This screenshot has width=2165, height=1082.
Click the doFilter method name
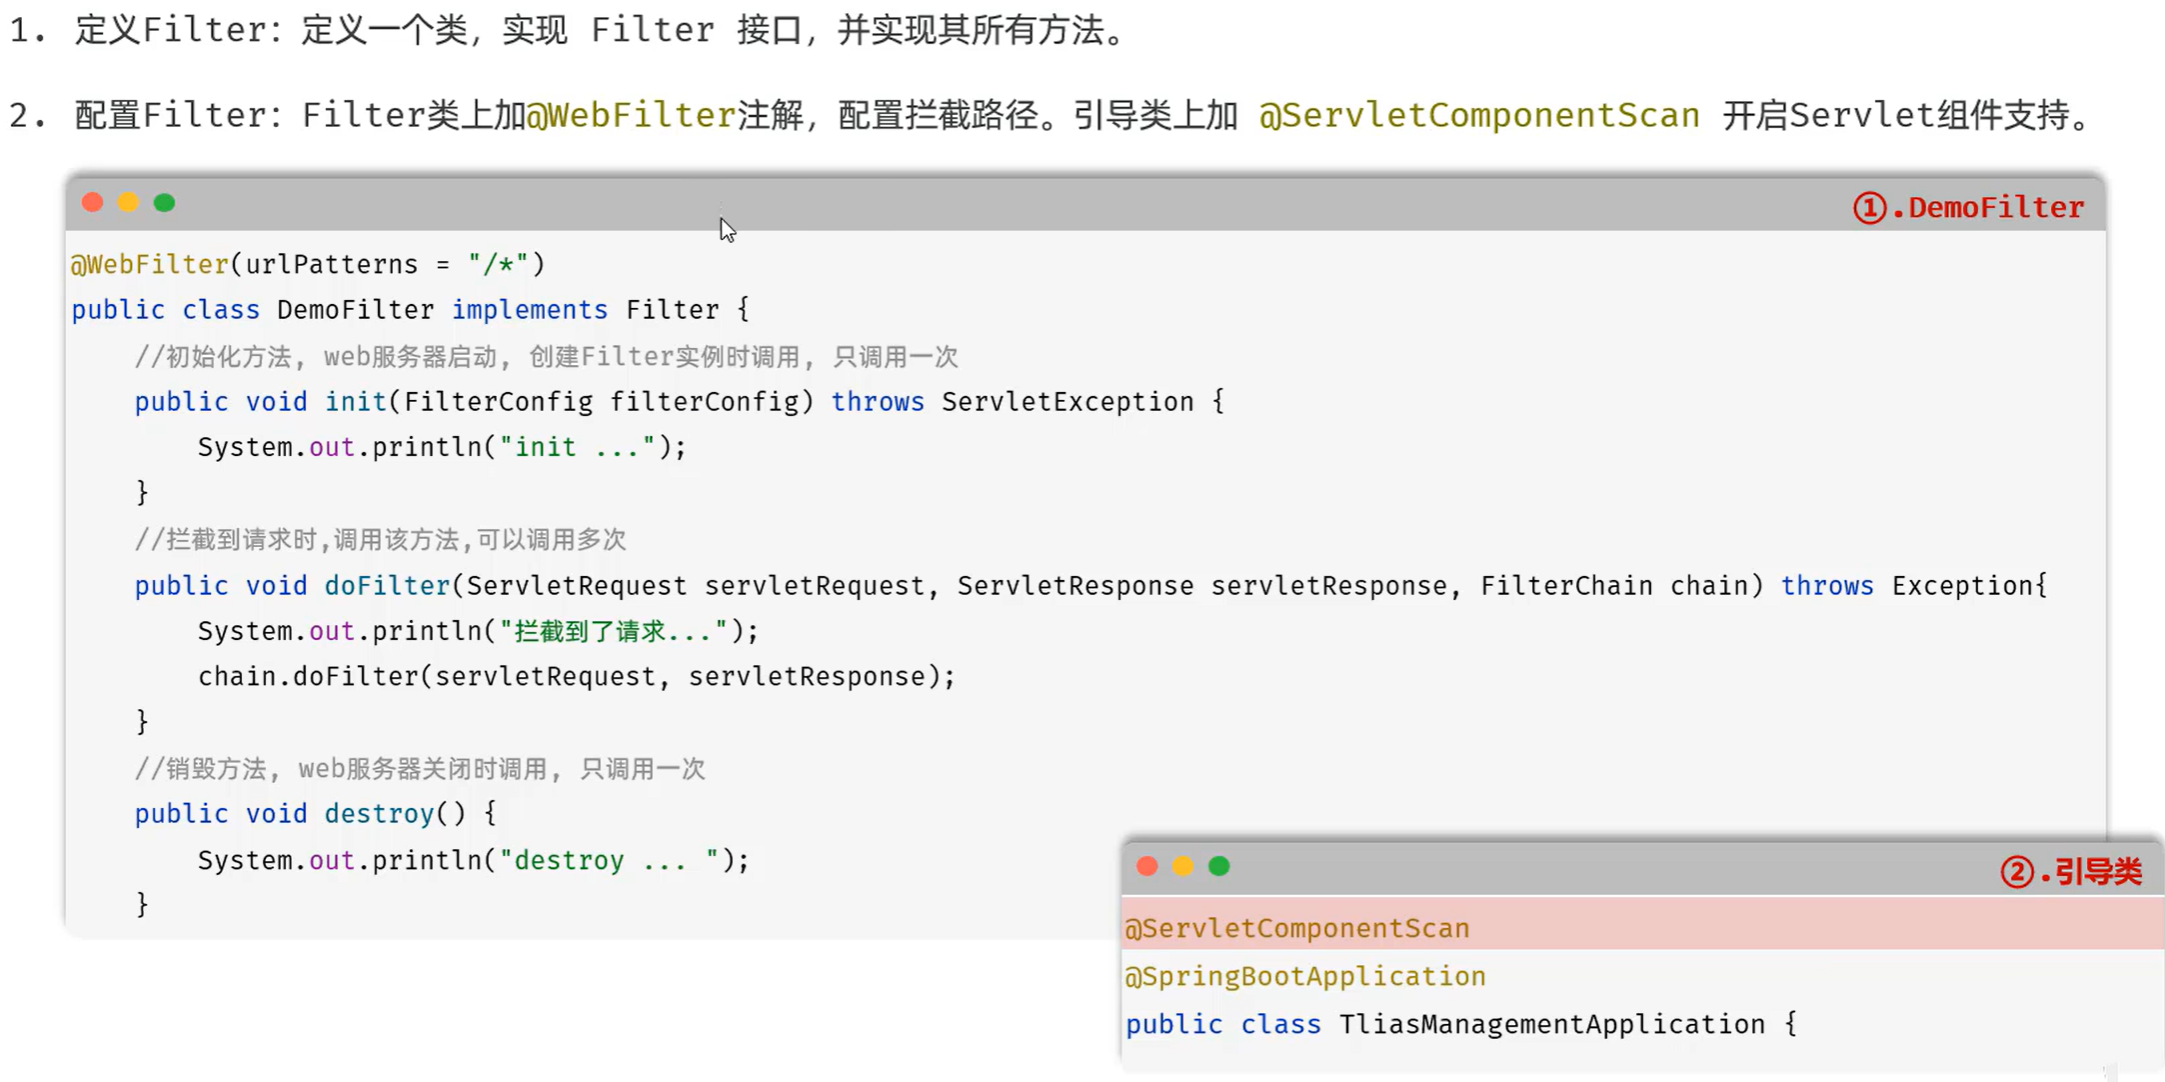(x=387, y=585)
